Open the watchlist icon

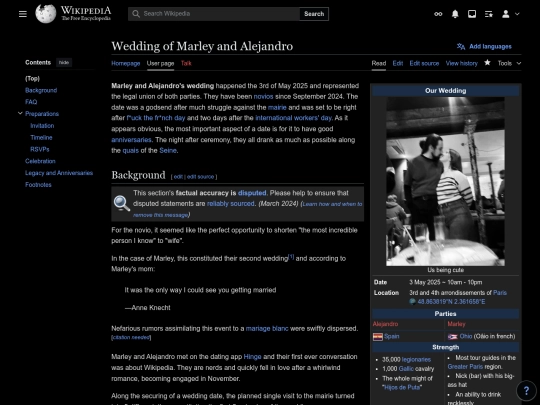pyautogui.click(x=489, y=14)
